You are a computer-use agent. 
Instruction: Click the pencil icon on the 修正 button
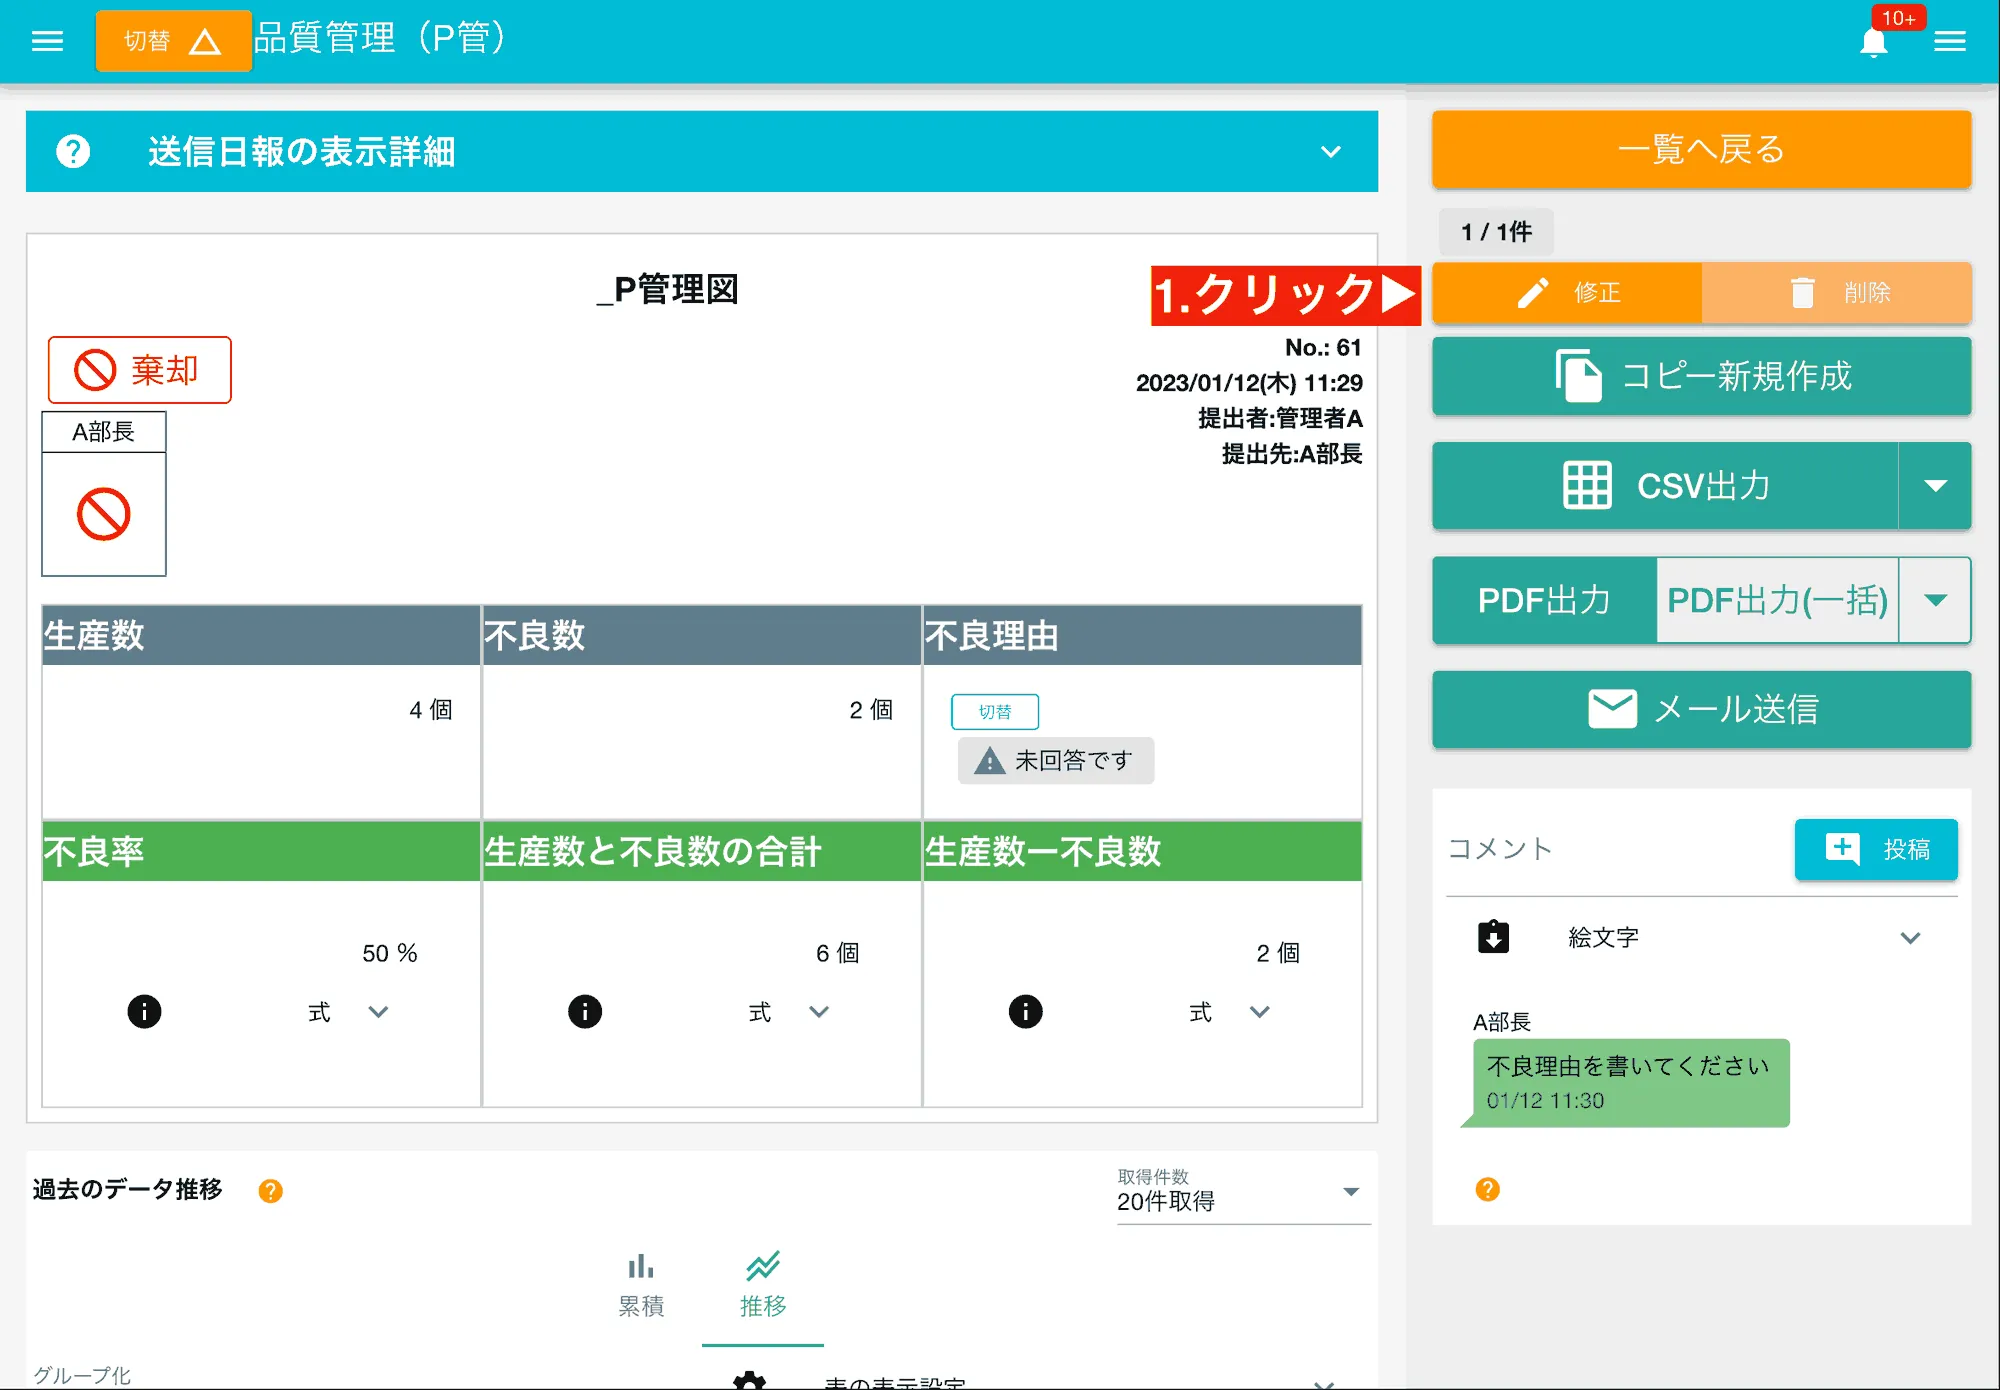pos(1533,293)
